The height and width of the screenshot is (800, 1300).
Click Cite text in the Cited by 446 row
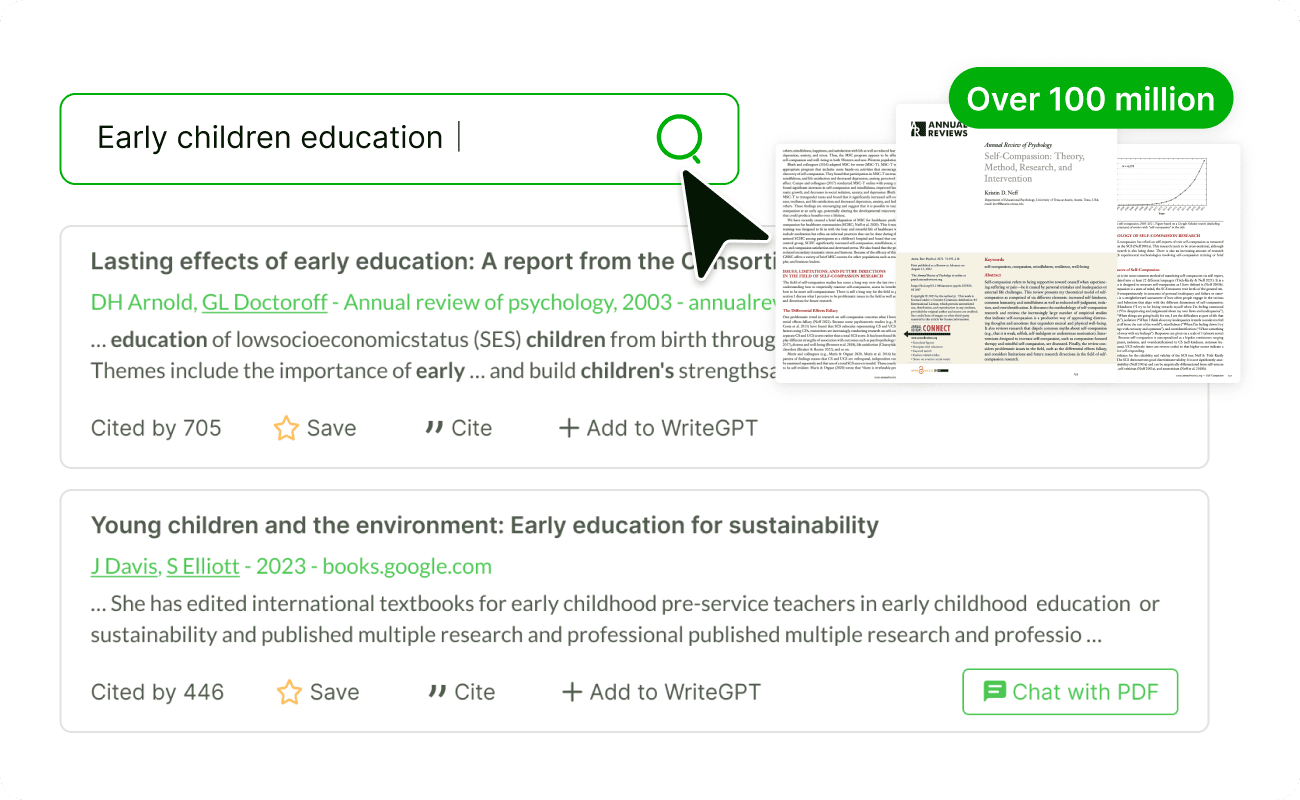(474, 692)
